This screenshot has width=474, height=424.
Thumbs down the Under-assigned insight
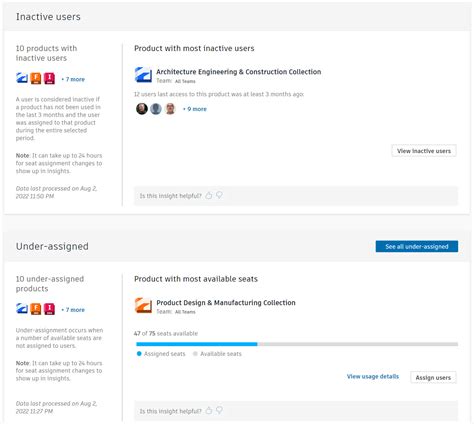[x=219, y=410]
